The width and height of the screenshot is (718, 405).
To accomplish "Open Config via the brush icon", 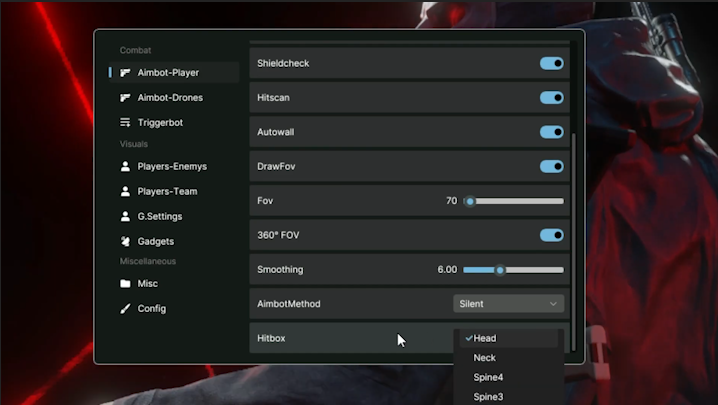I will pyautogui.click(x=126, y=309).
